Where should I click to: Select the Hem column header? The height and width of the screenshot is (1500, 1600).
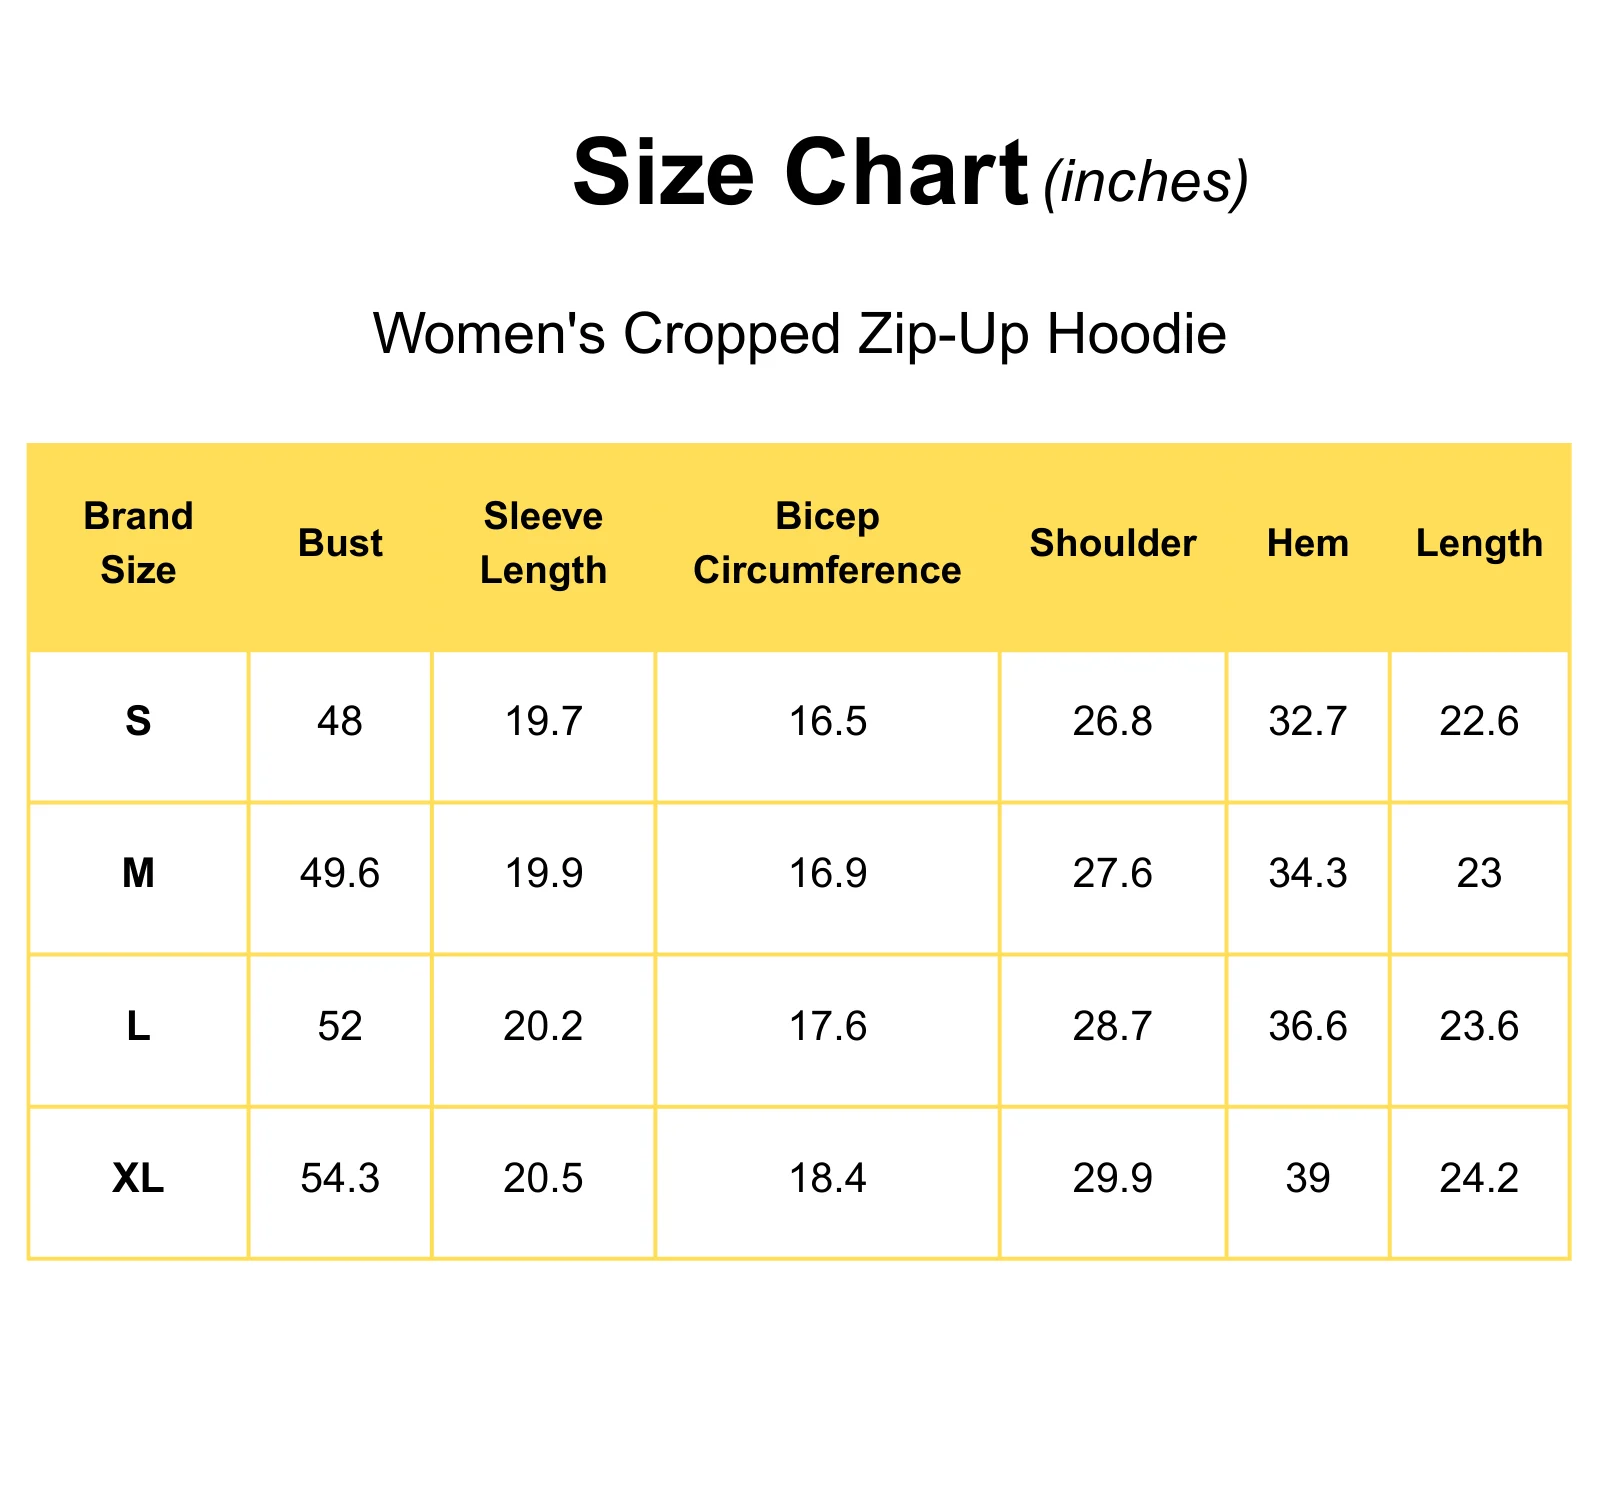pyautogui.click(x=1308, y=543)
